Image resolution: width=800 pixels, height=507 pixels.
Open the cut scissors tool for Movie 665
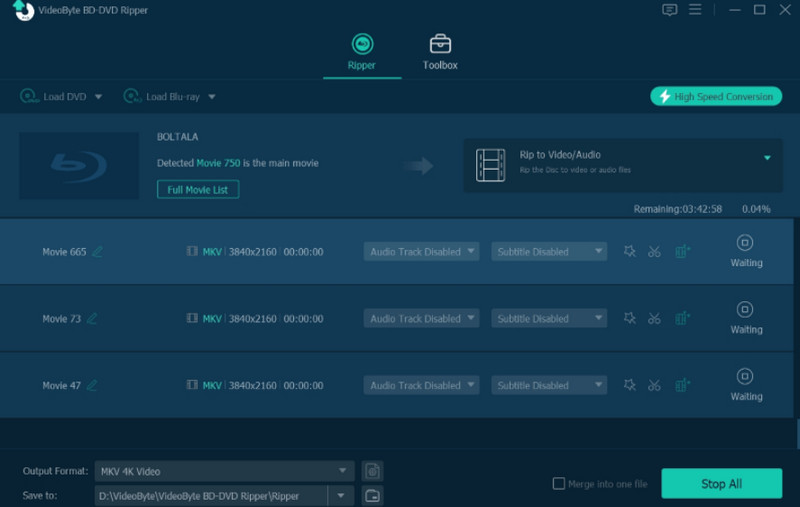[654, 252]
